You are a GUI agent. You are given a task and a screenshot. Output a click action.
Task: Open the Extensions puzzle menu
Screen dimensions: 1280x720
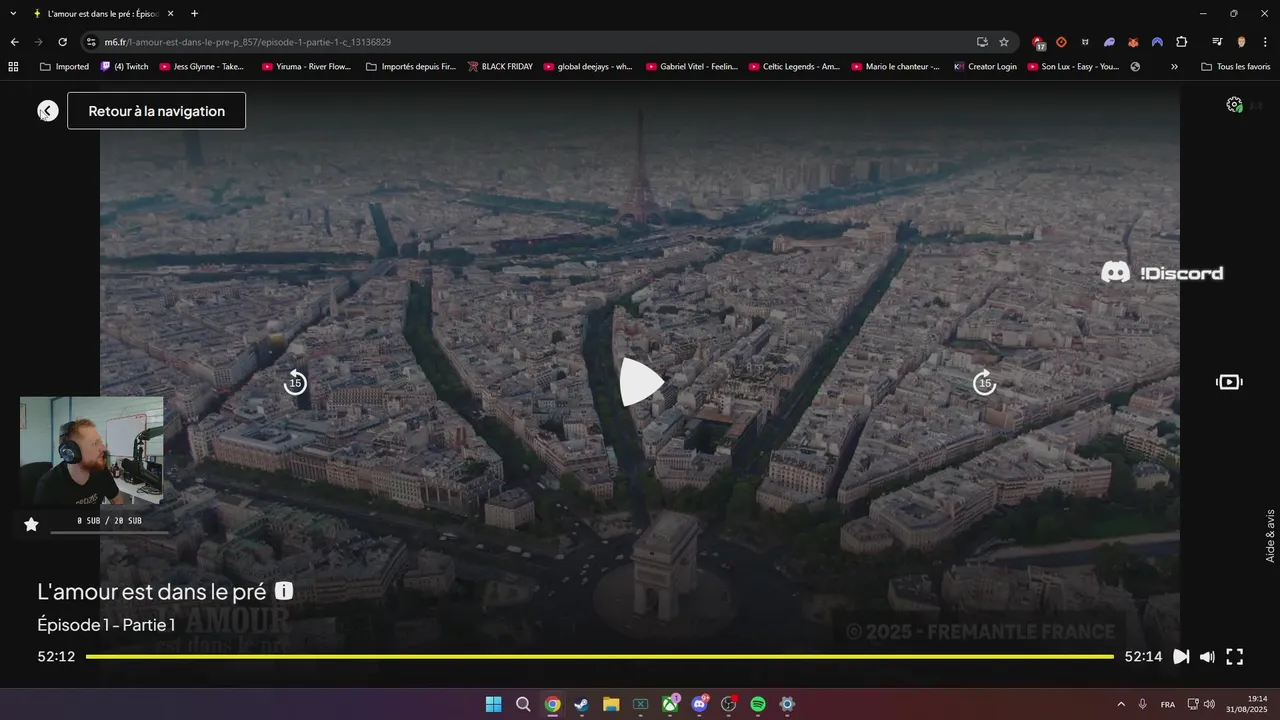click(x=1181, y=42)
